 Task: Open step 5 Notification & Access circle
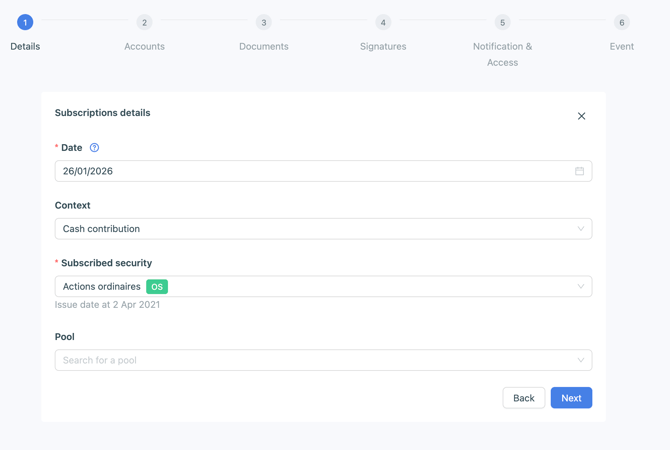point(502,22)
